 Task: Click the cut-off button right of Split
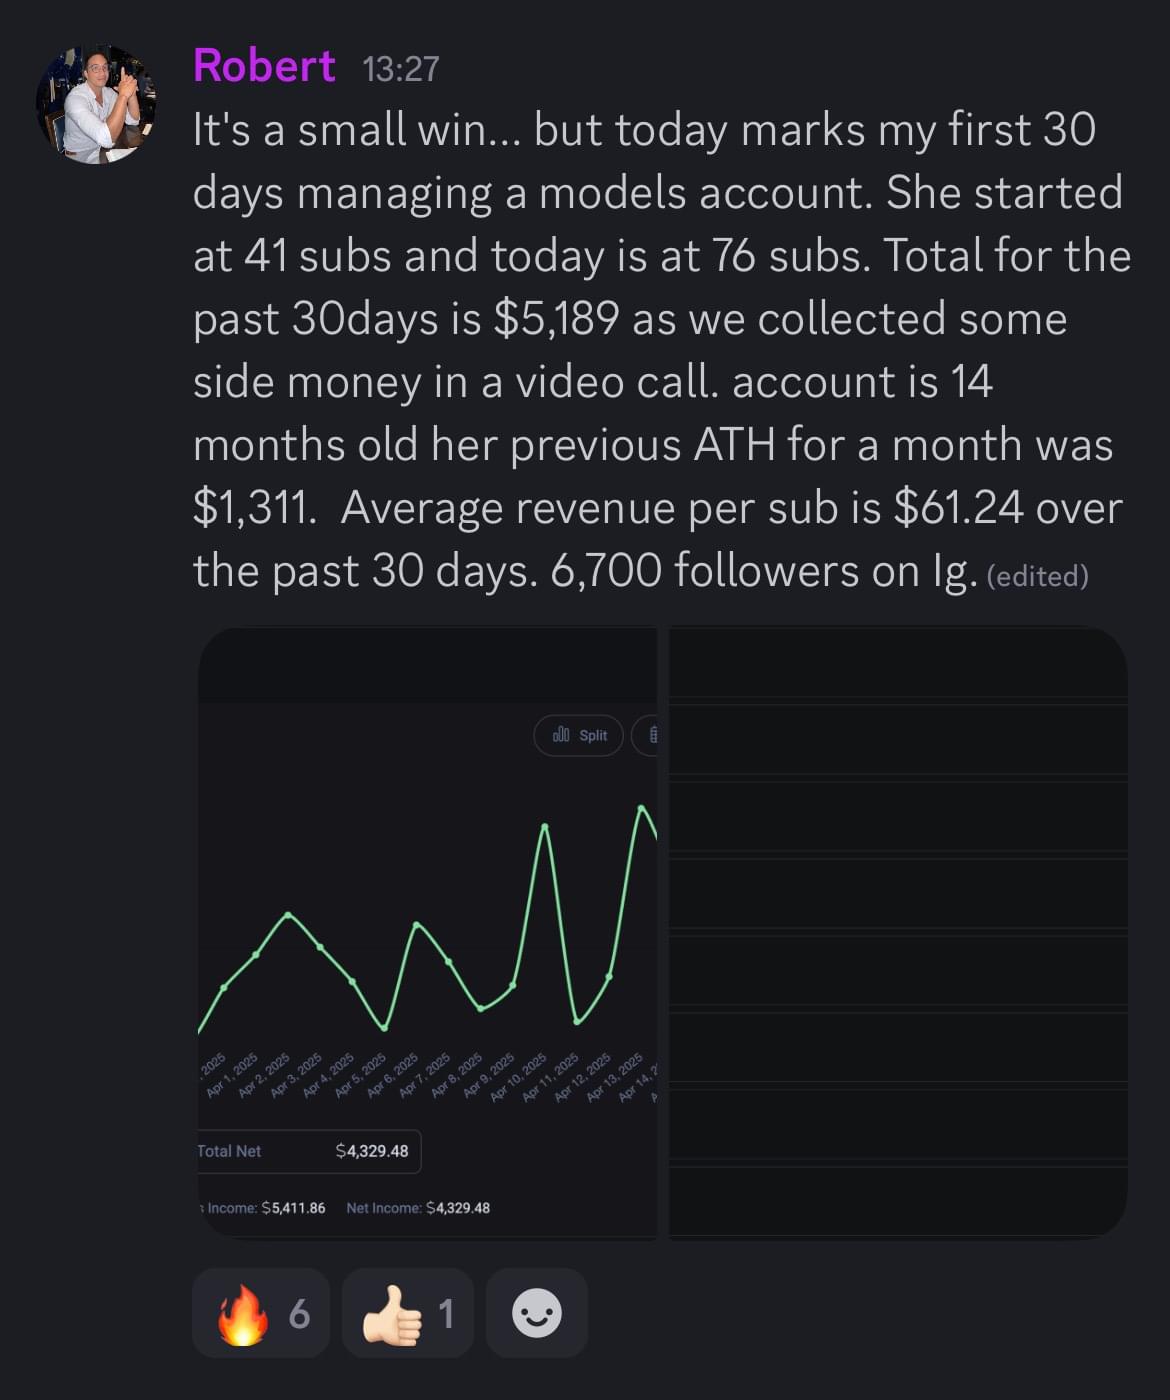pyautogui.click(x=648, y=735)
